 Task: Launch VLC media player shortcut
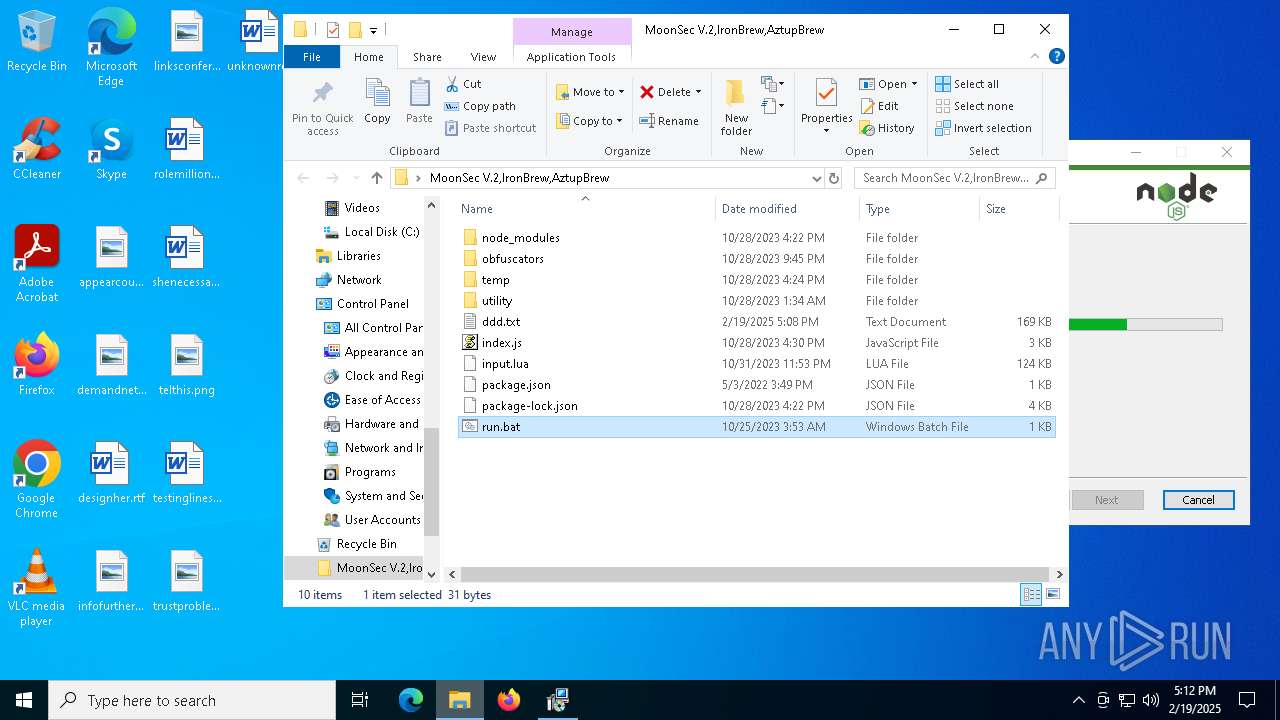[37, 588]
